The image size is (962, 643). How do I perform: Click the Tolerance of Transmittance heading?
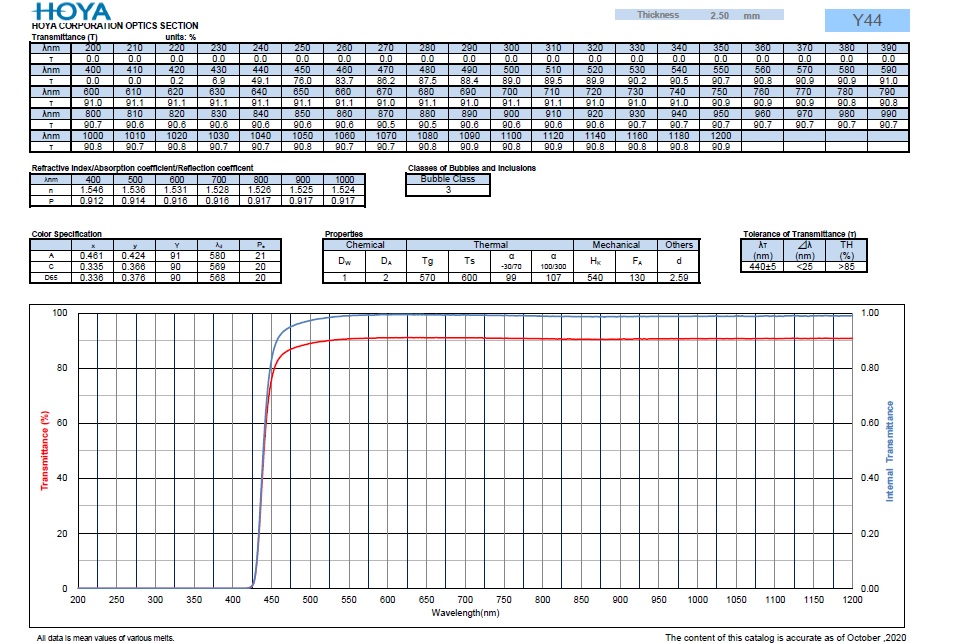[799, 234]
